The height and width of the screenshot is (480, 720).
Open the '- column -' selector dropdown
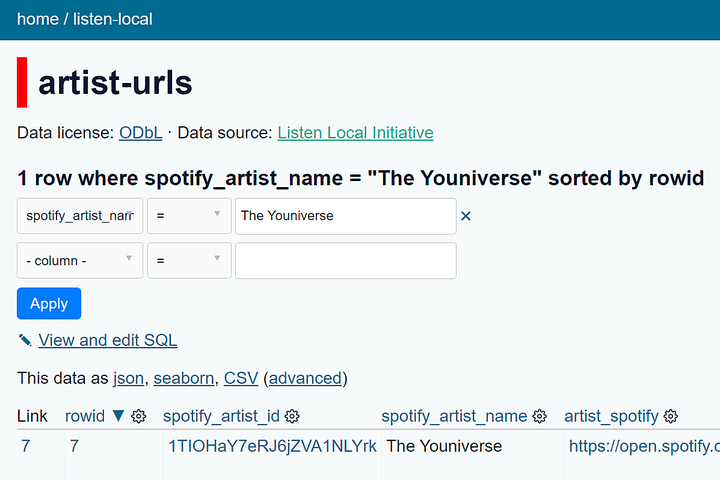80,261
